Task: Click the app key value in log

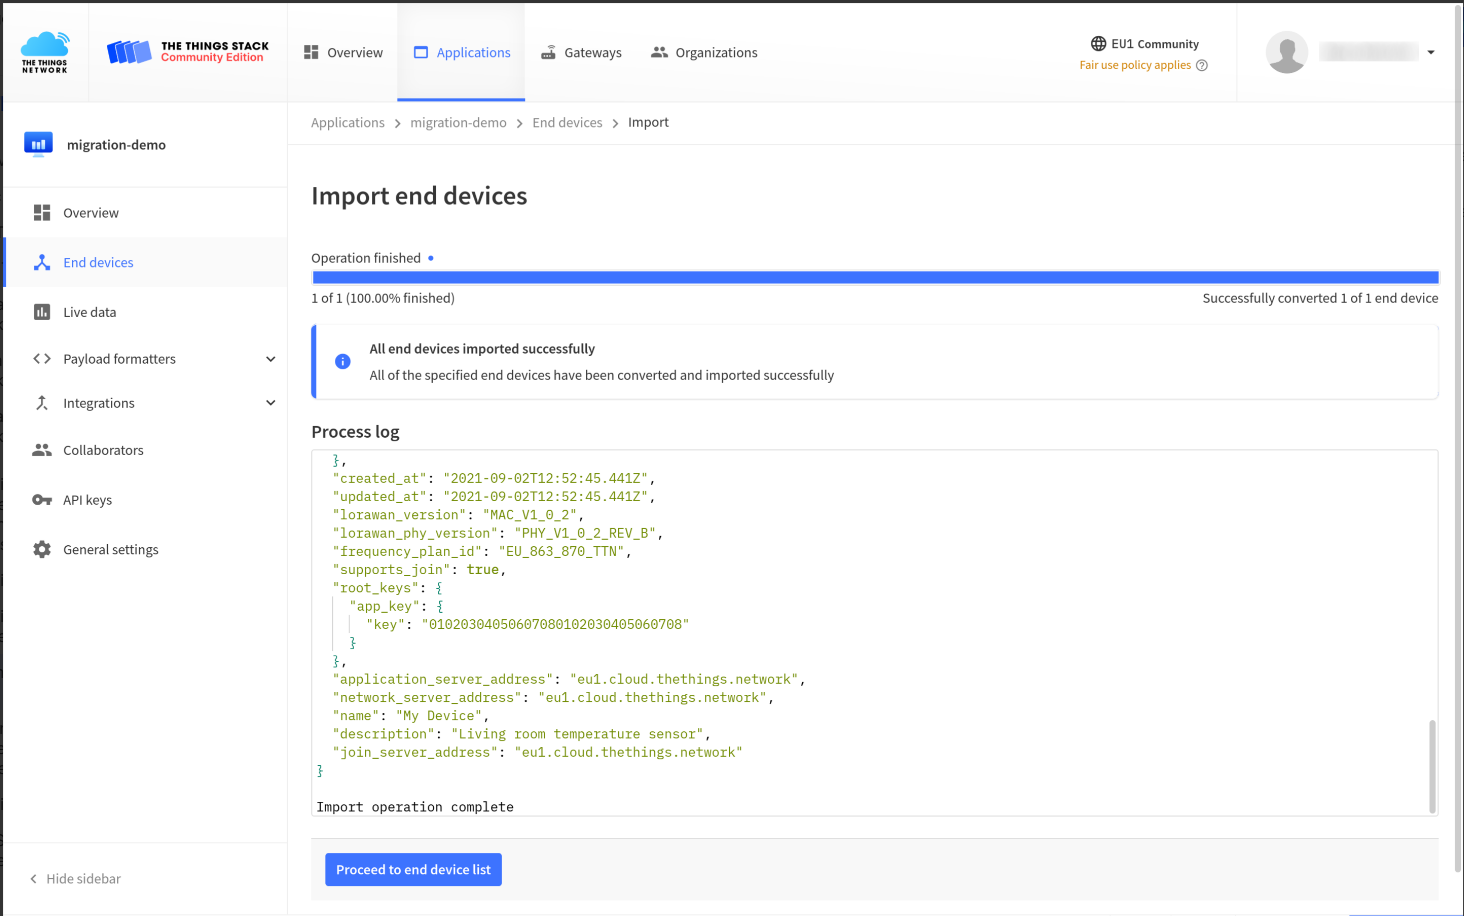Action: coord(556,624)
